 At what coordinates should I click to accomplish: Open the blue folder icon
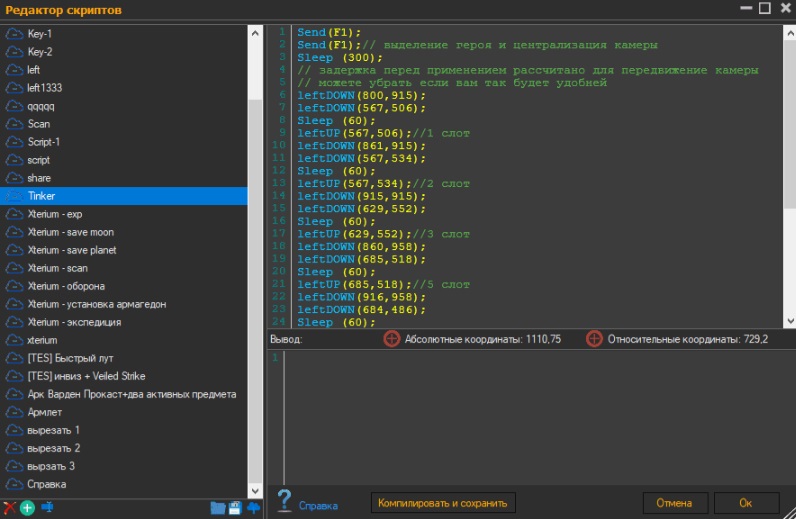218,508
